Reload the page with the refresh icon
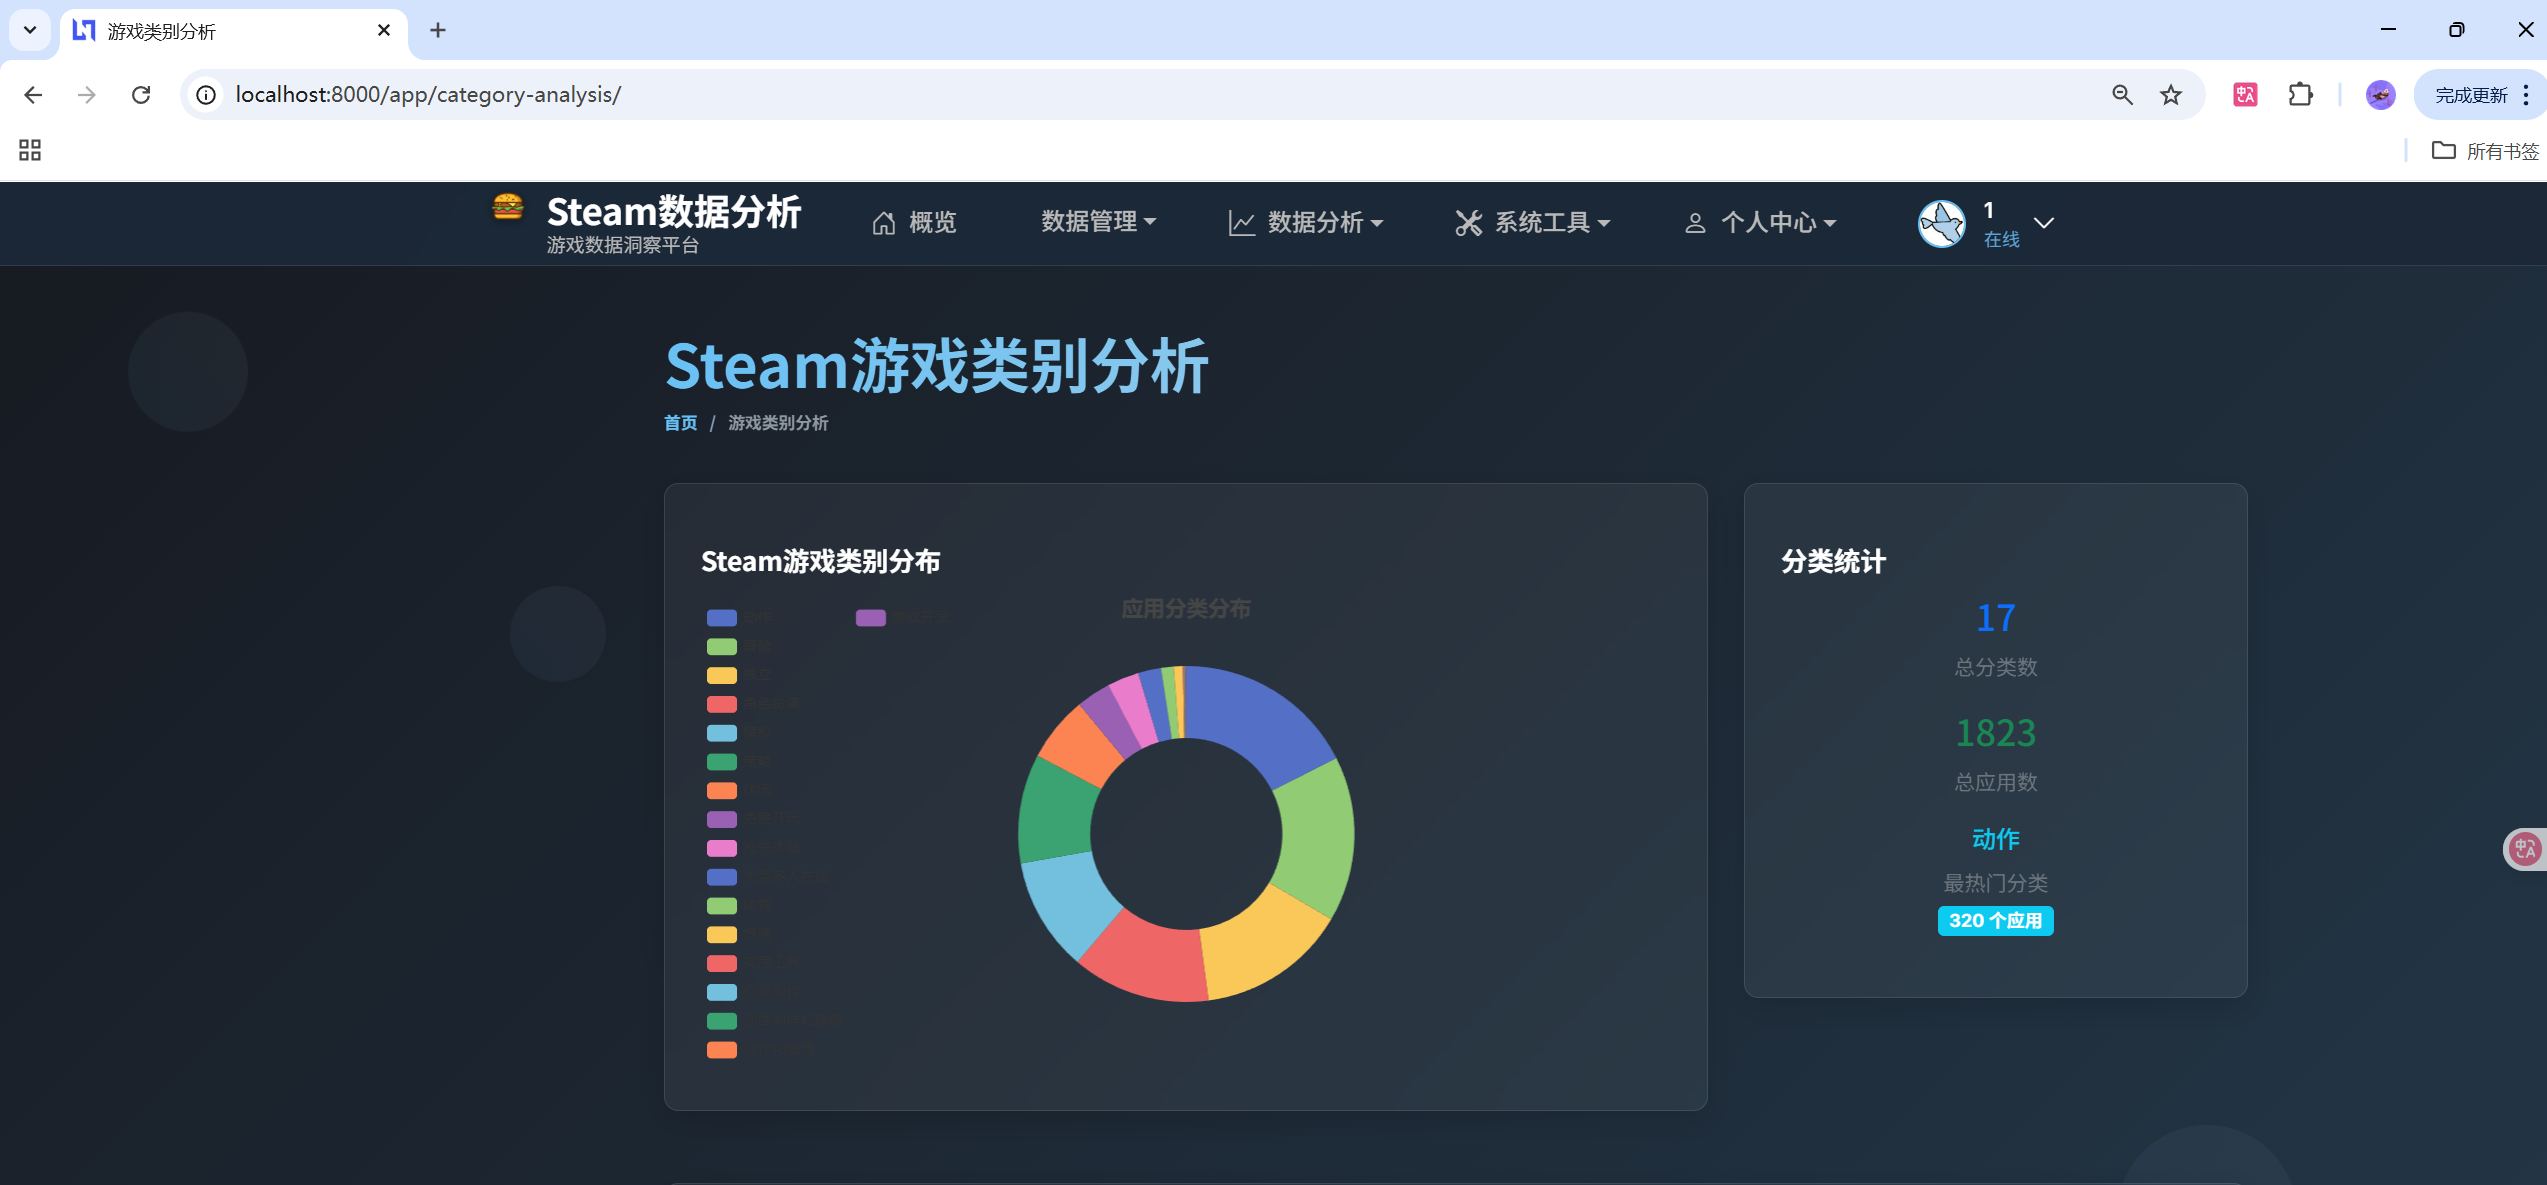The width and height of the screenshot is (2547, 1185). tap(141, 95)
